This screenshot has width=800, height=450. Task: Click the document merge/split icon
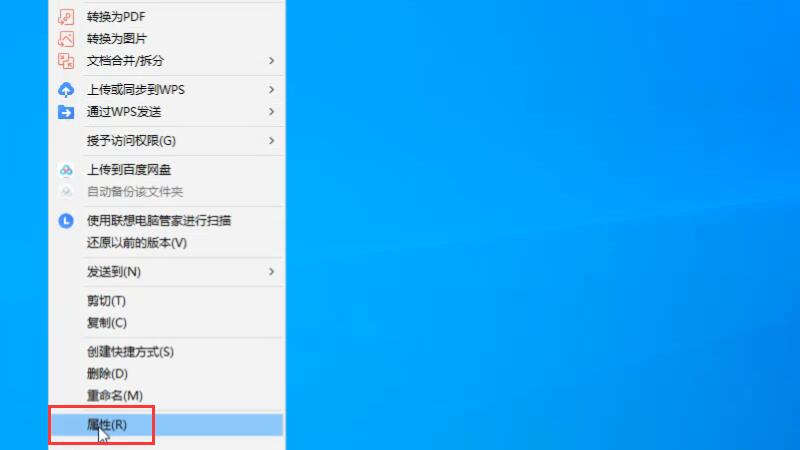pos(66,61)
